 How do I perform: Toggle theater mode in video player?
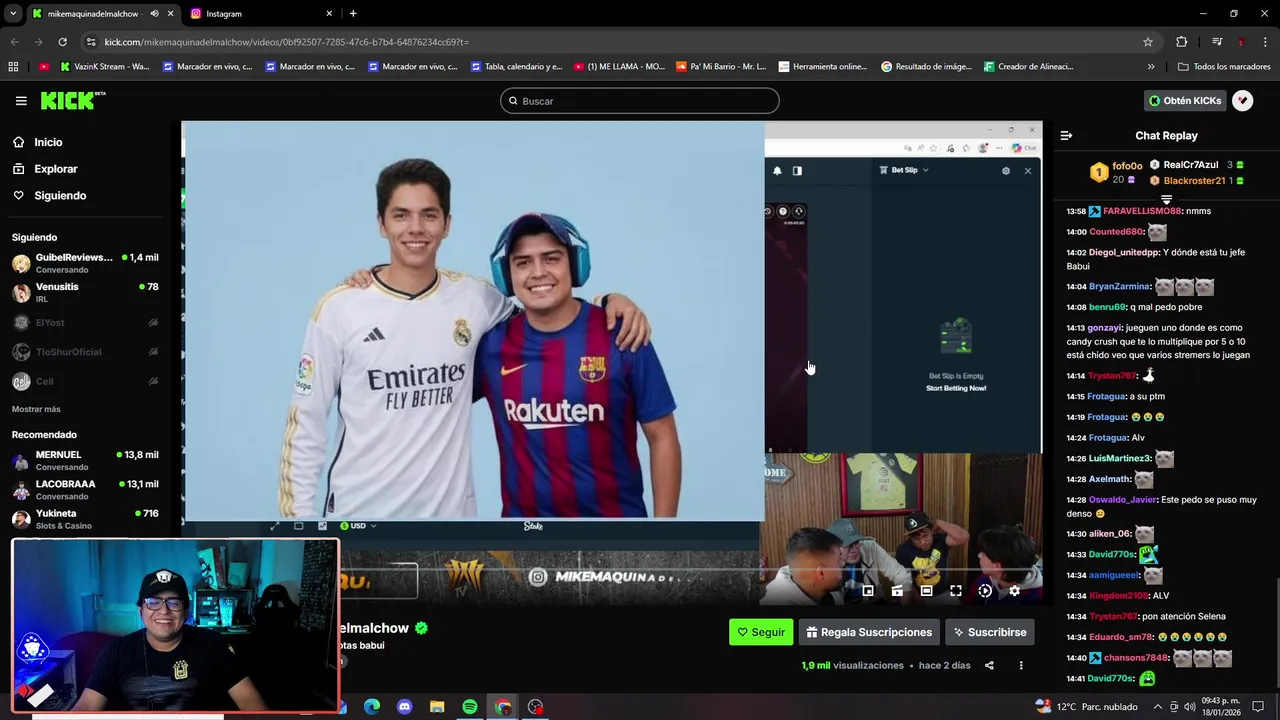(926, 591)
